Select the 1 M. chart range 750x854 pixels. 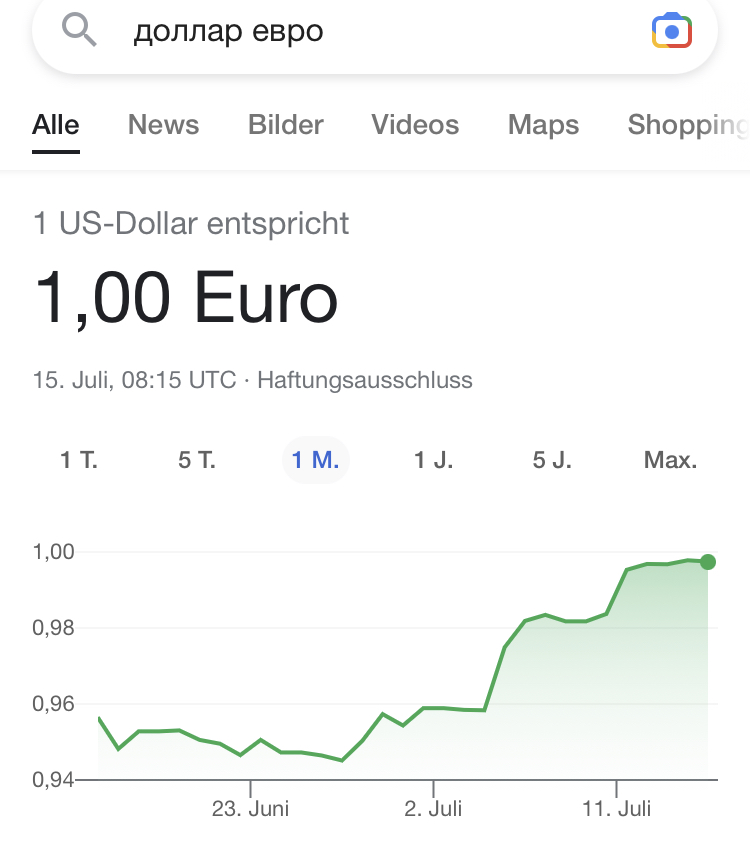315,460
